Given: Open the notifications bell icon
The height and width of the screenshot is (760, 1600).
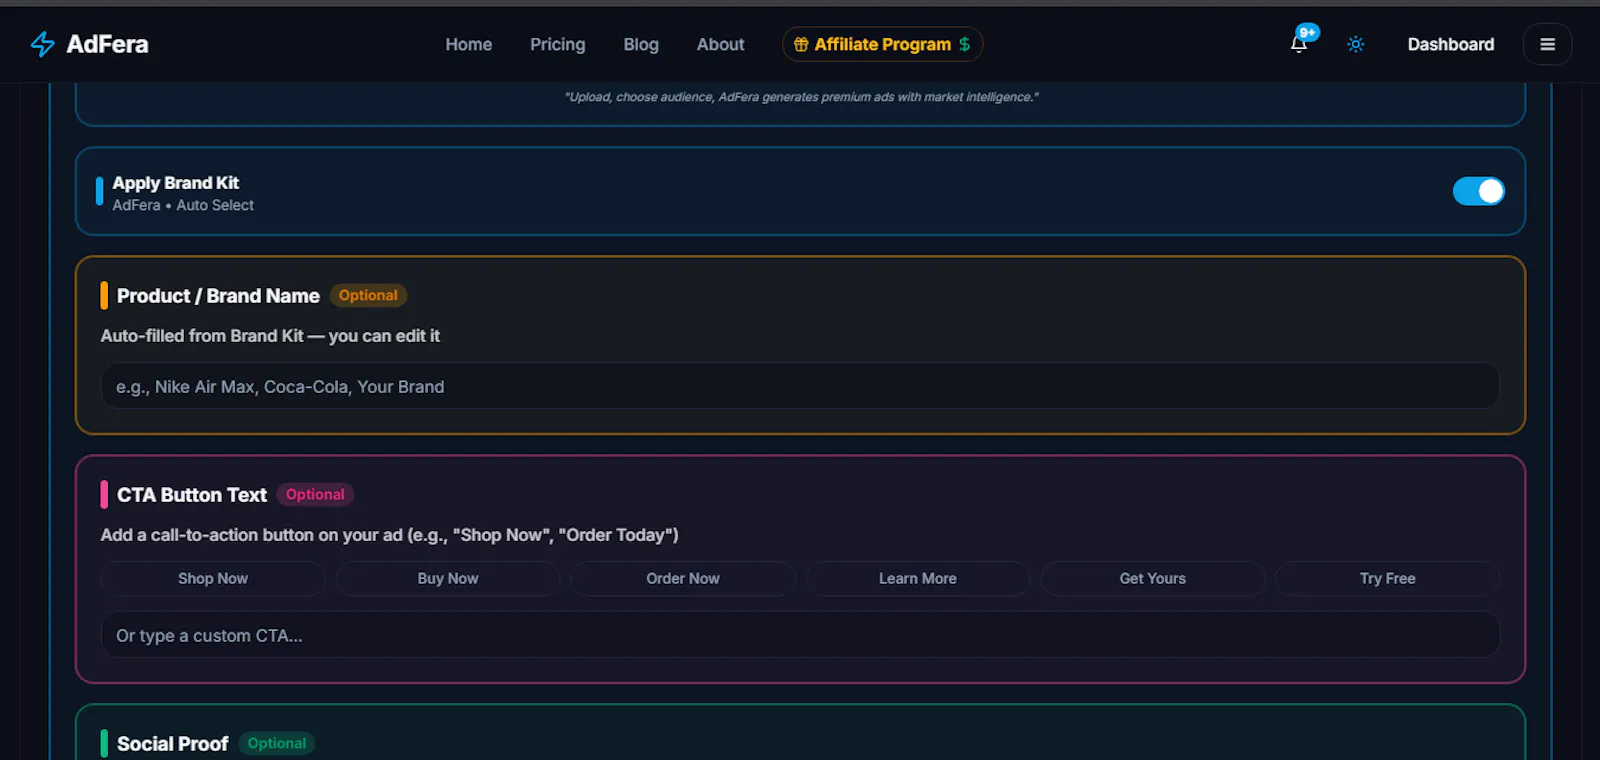Looking at the screenshot, I should pyautogui.click(x=1299, y=44).
